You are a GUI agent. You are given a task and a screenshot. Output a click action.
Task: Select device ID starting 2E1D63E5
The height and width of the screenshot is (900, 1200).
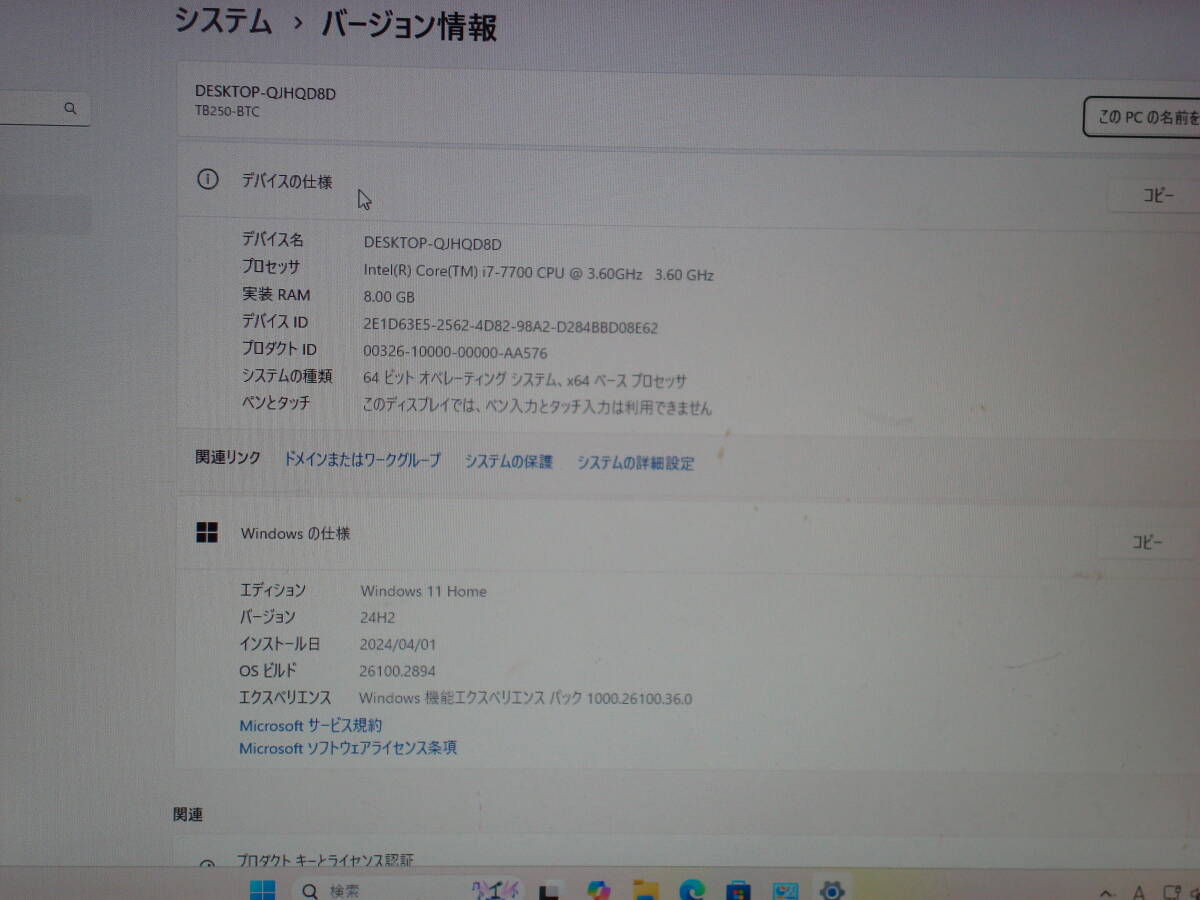click(510, 327)
